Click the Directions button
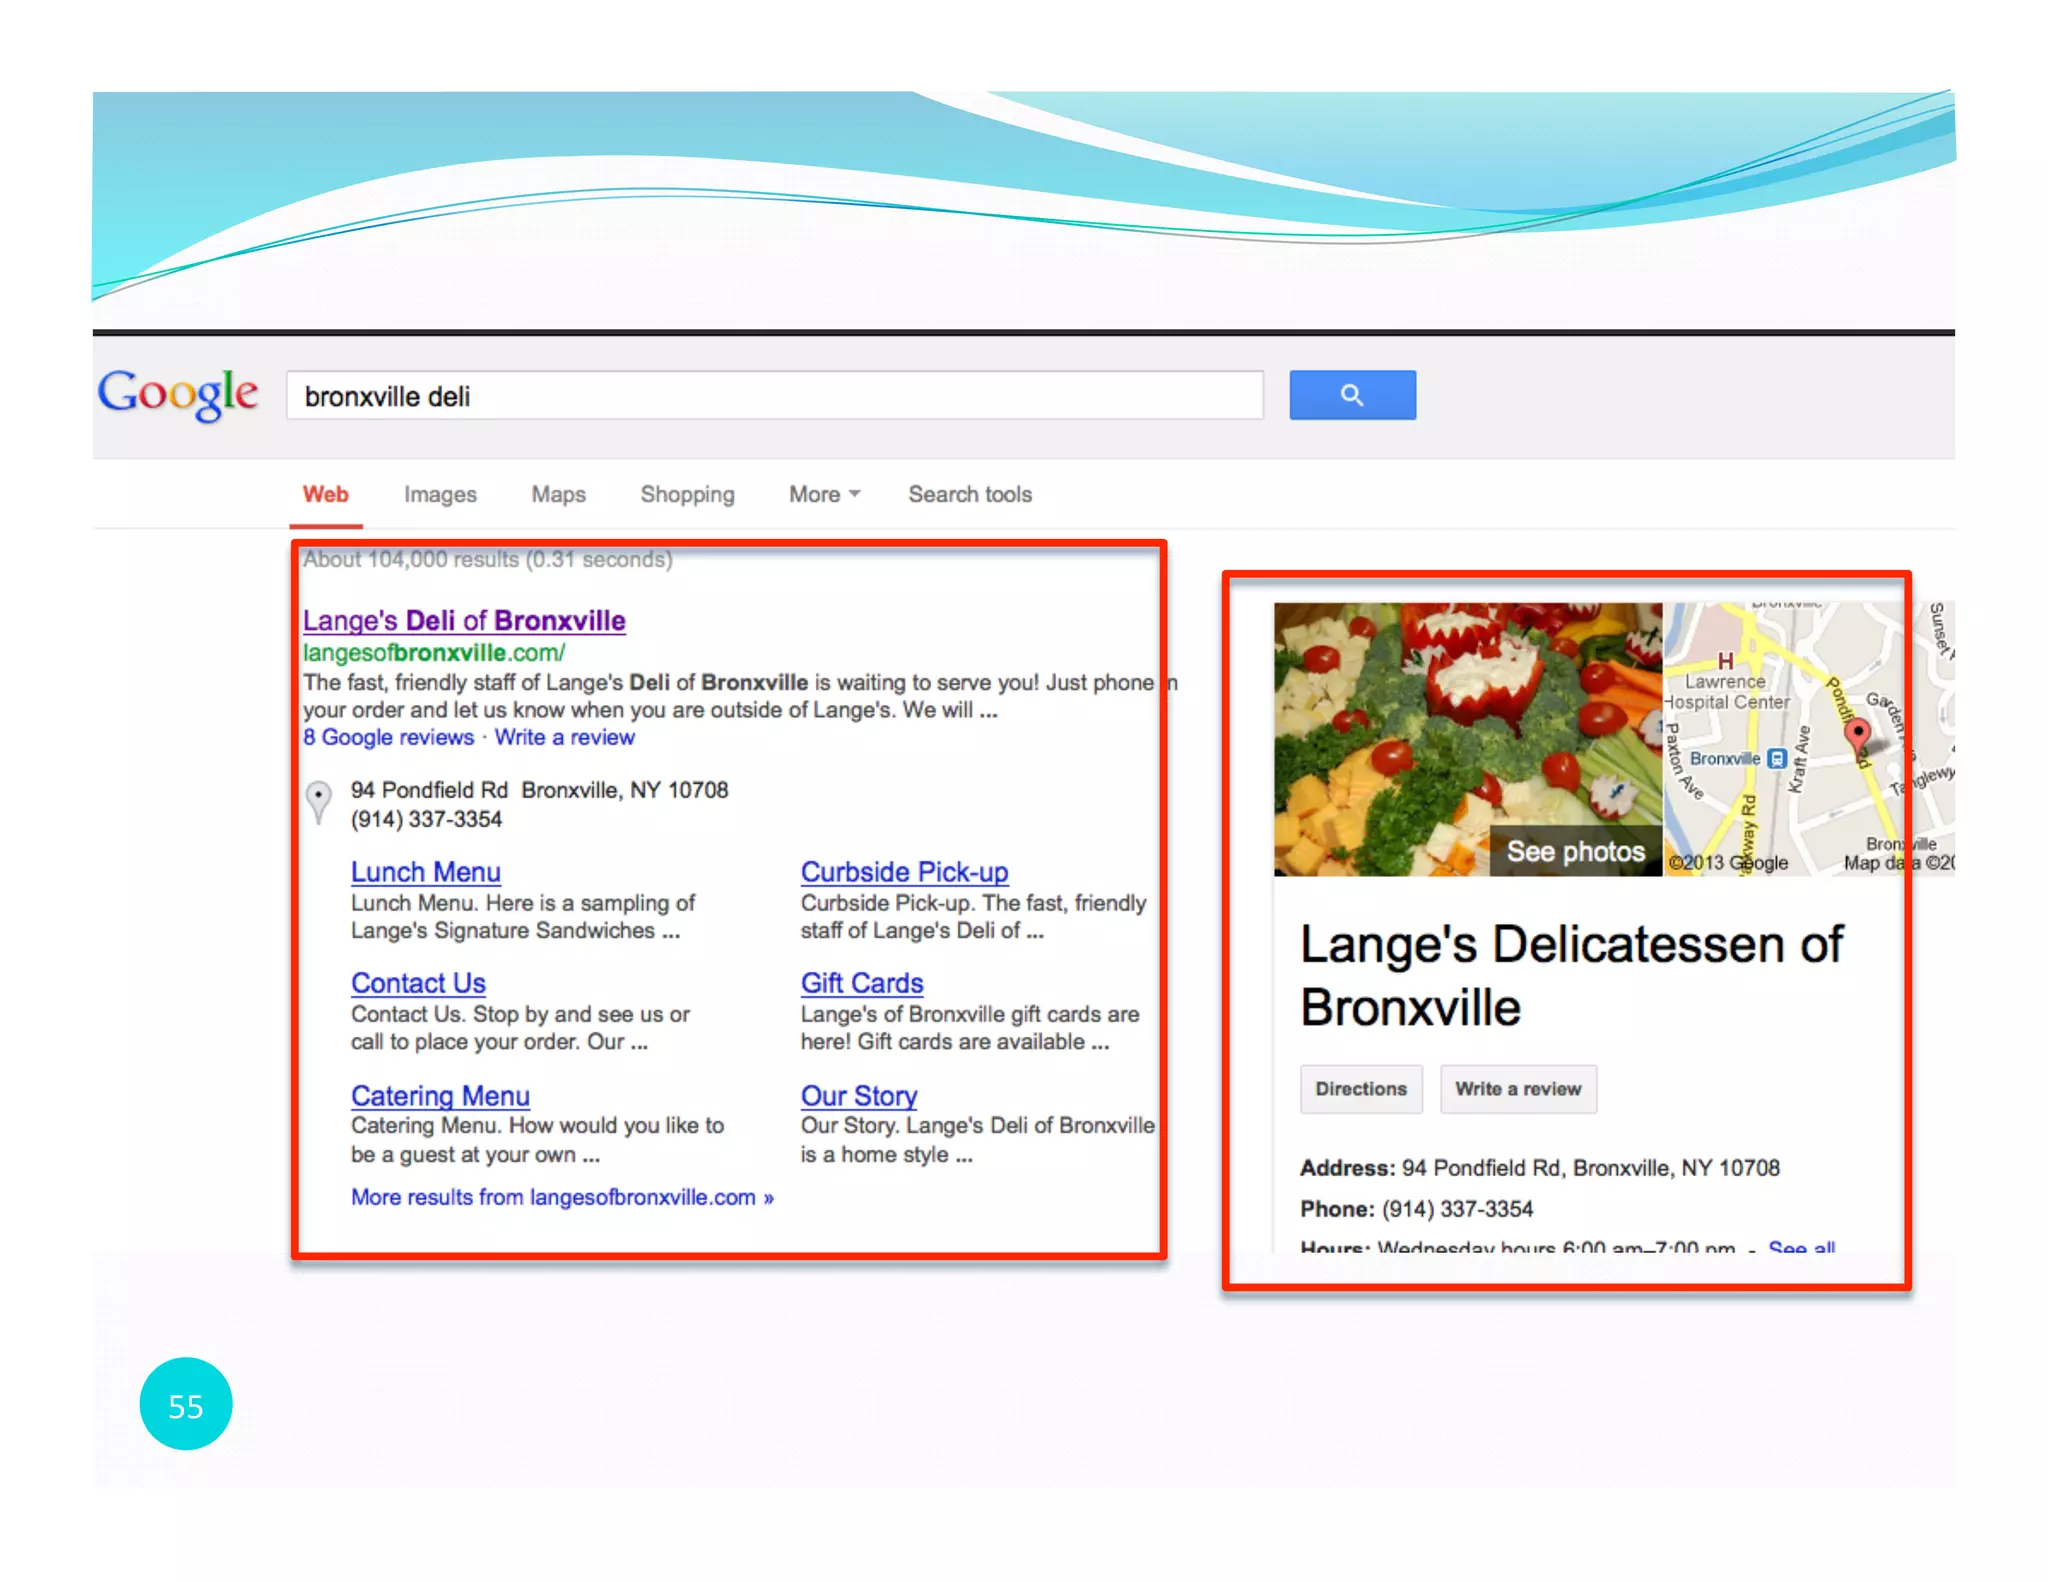Screen dimensions: 2048x1582 [x=1360, y=1088]
